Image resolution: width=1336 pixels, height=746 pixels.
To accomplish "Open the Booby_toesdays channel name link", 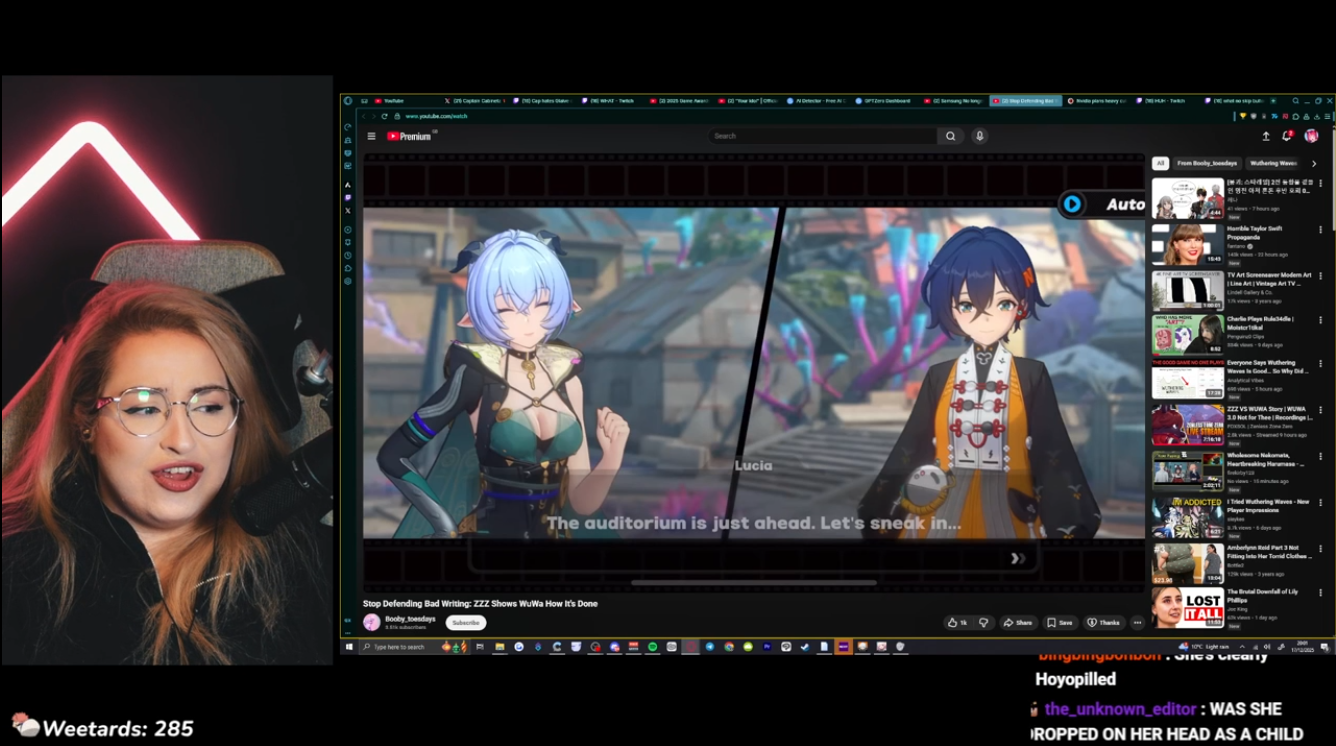I will [x=410, y=619].
